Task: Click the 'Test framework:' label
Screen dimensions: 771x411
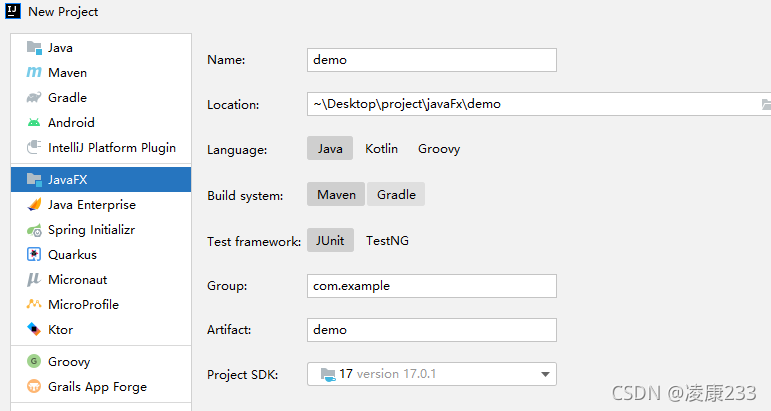Action: click(x=254, y=241)
